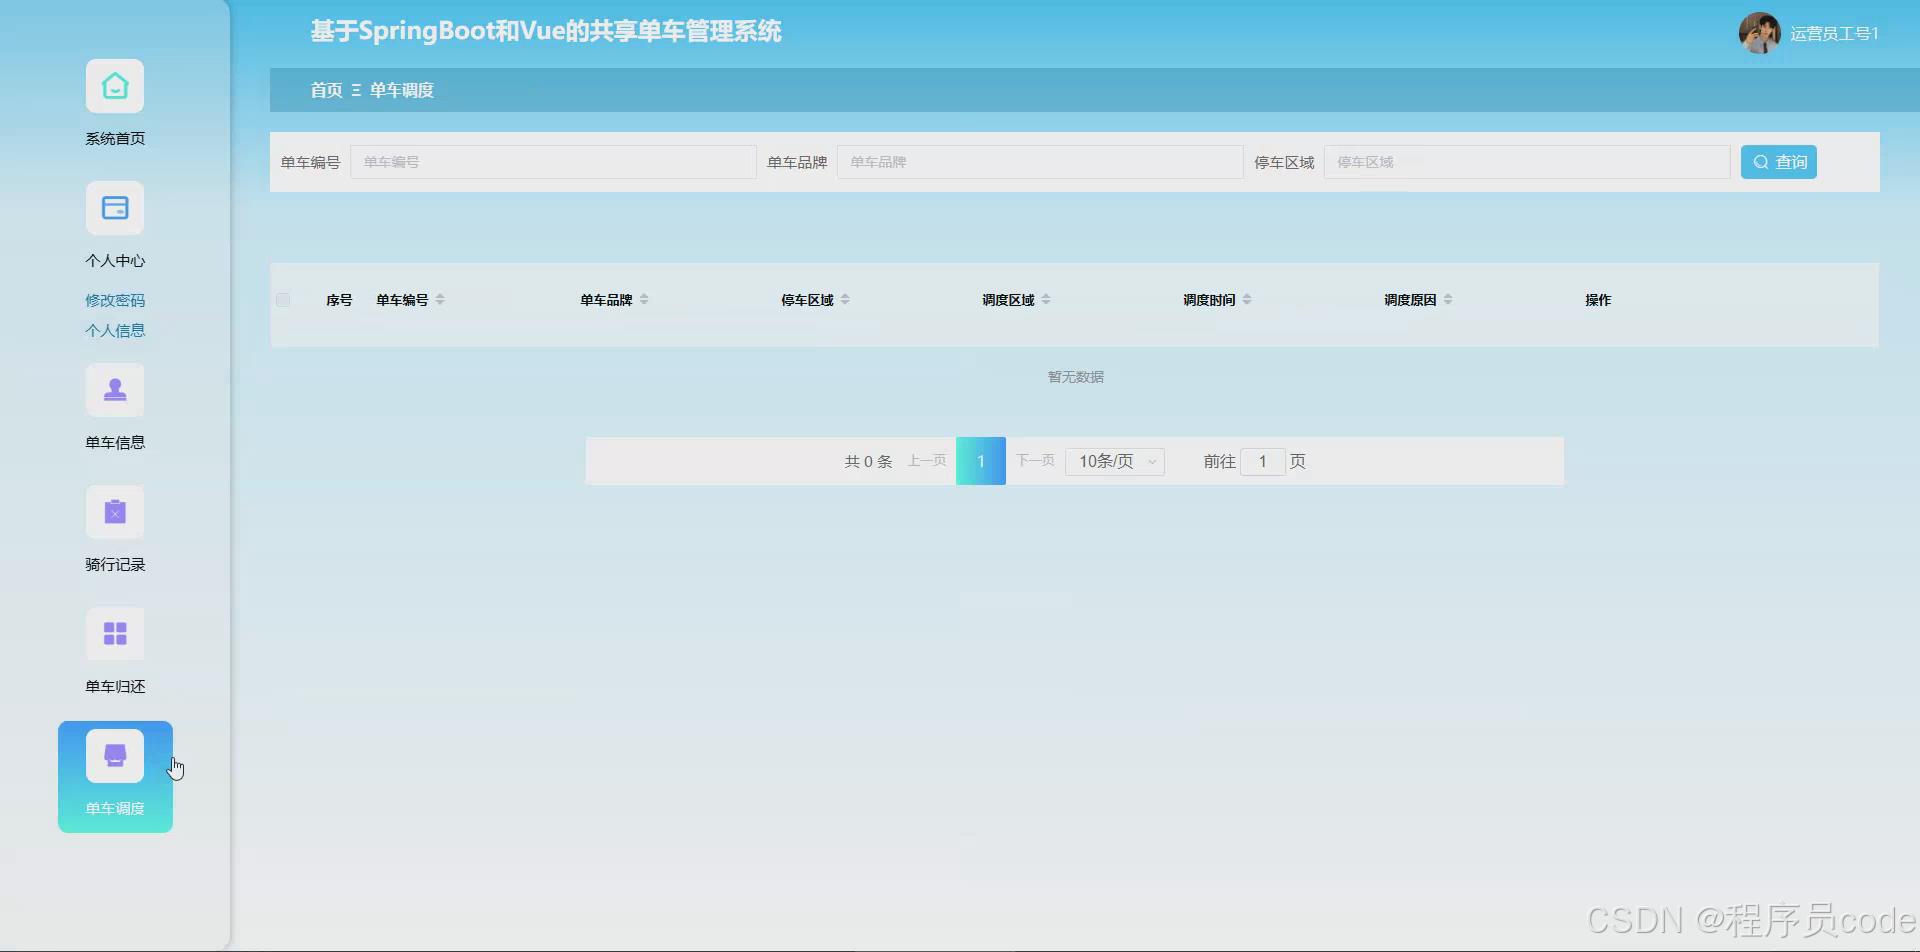Screen dimensions: 1920x952
Task: Click the magnifier icon inside 查询 button
Action: (1762, 161)
